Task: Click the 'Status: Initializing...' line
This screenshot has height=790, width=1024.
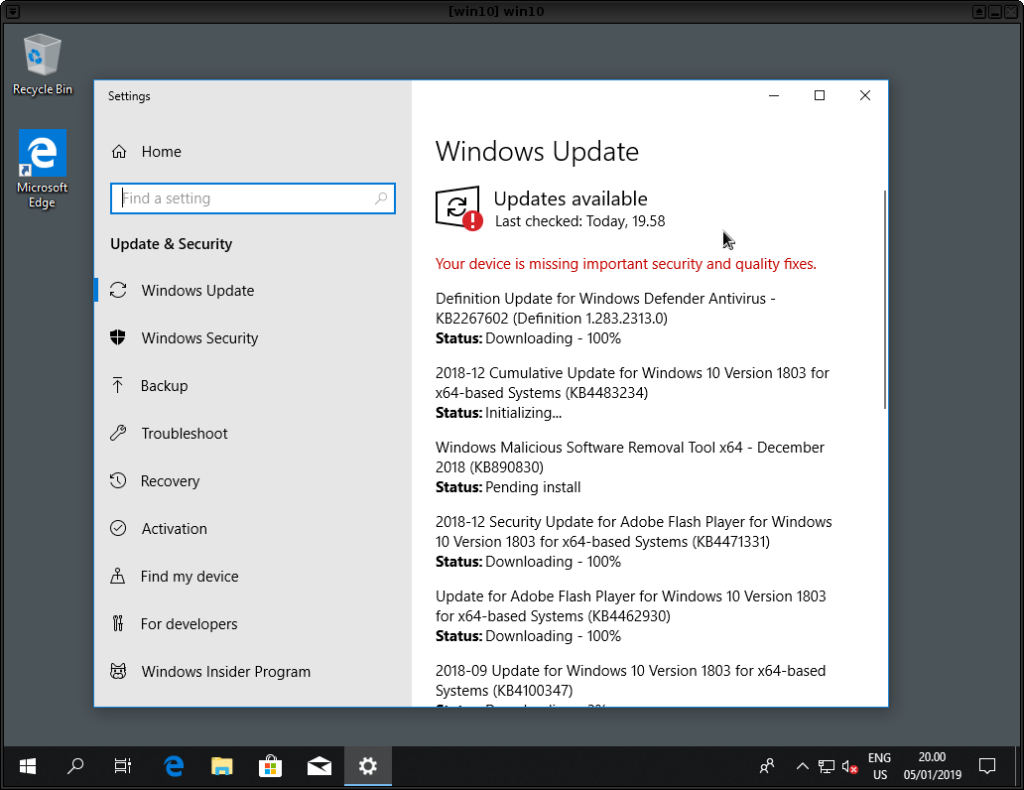Action: pos(498,413)
